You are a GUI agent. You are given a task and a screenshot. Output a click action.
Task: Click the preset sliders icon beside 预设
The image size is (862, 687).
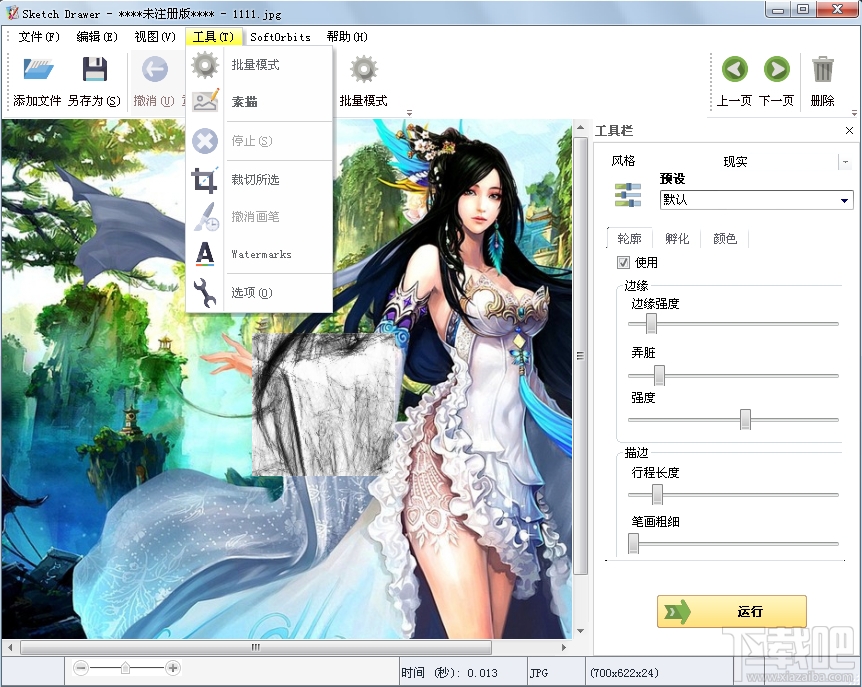628,195
